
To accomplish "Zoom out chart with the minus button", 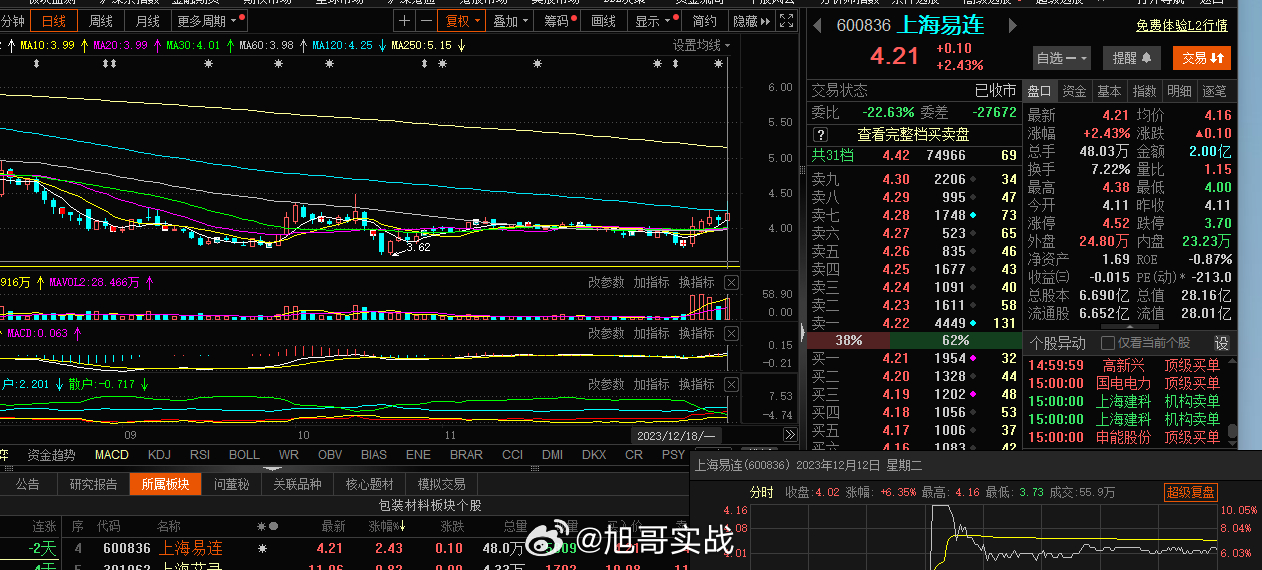I will click(x=426, y=21).
